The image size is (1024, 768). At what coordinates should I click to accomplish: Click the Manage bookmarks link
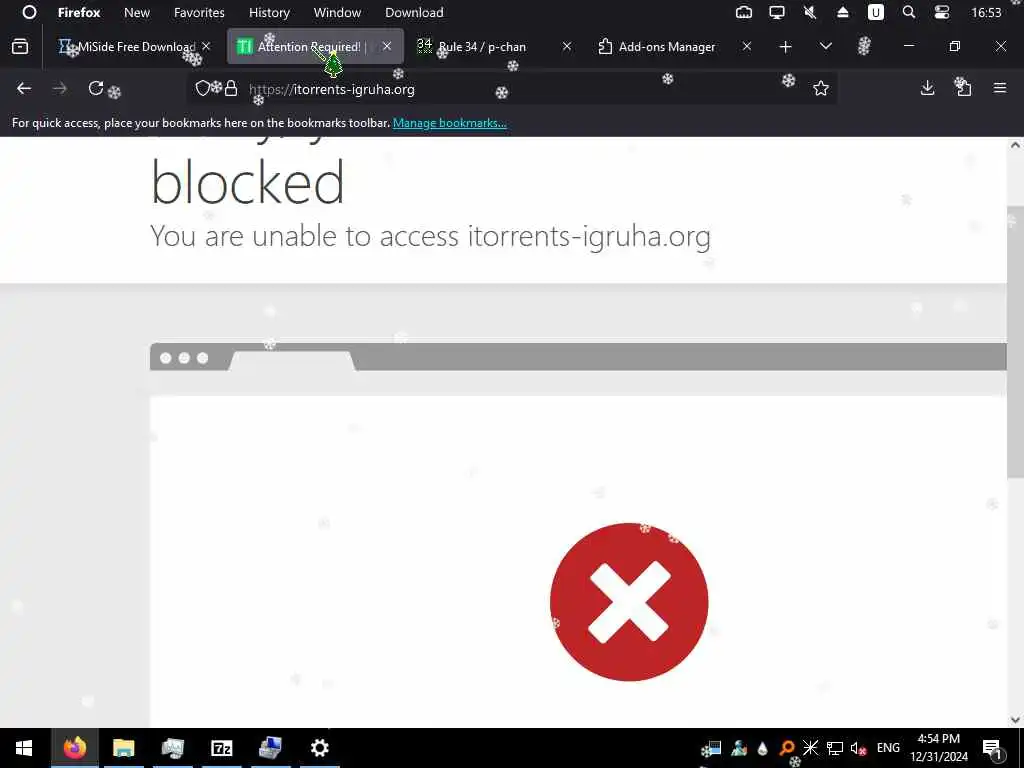click(x=449, y=123)
